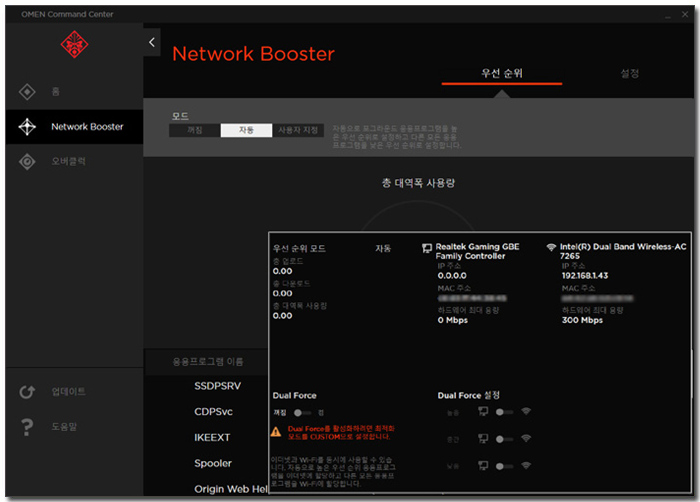Select the Spooler application row

click(x=213, y=464)
